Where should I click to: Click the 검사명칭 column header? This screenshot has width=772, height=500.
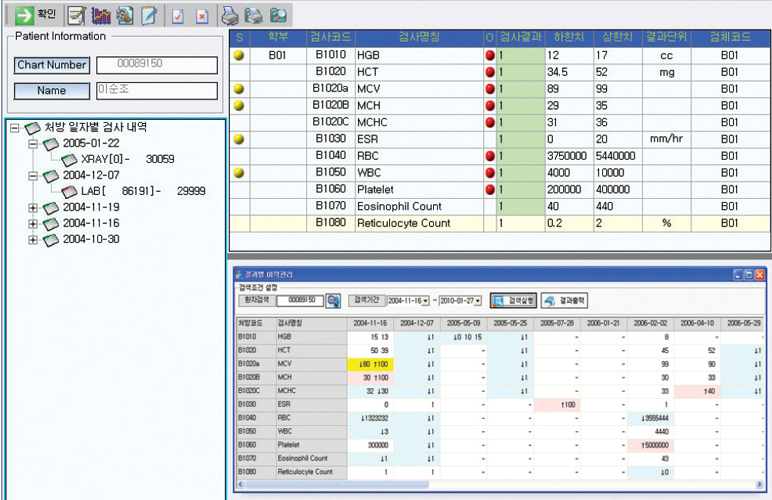419,37
